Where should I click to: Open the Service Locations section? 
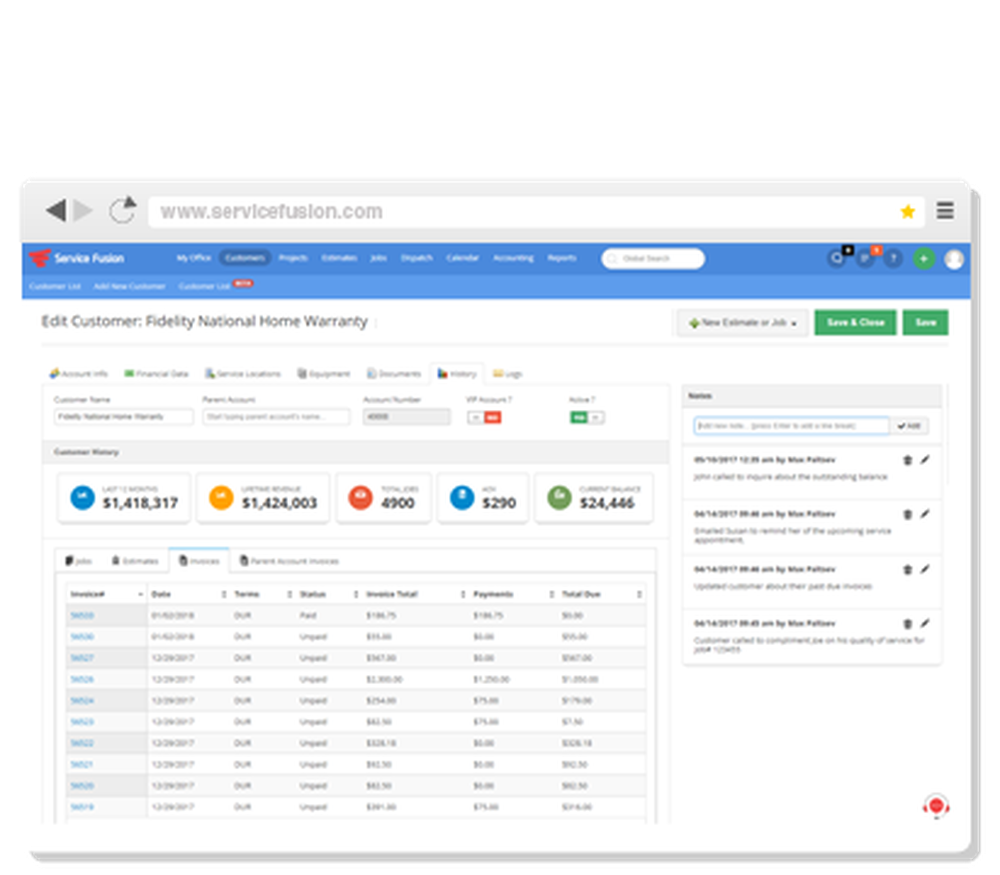[211, 373]
